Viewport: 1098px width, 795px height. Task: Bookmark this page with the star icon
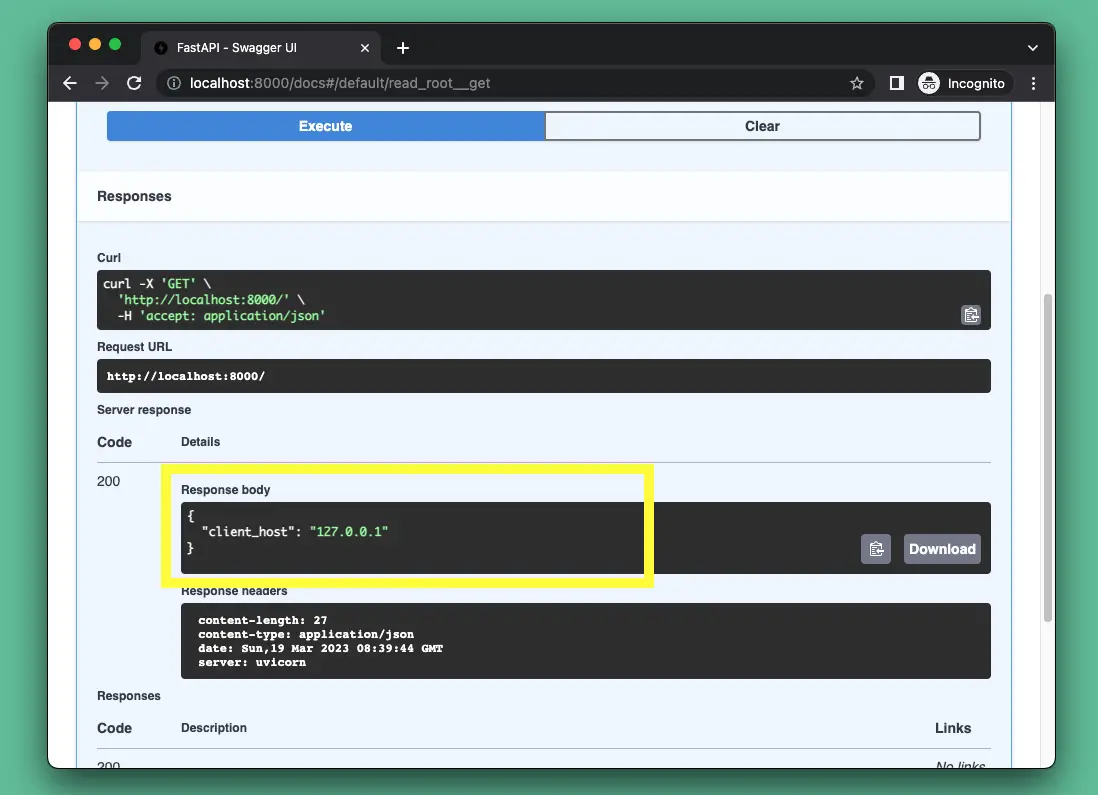click(x=856, y=83)
